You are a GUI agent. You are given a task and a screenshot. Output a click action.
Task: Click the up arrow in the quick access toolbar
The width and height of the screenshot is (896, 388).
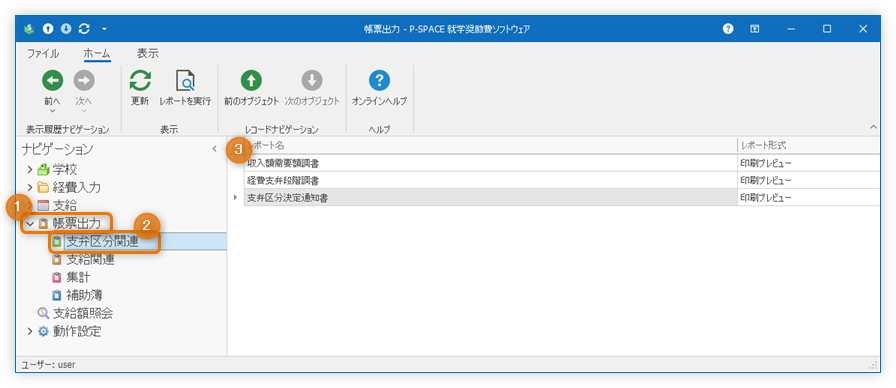click(49, 29)
